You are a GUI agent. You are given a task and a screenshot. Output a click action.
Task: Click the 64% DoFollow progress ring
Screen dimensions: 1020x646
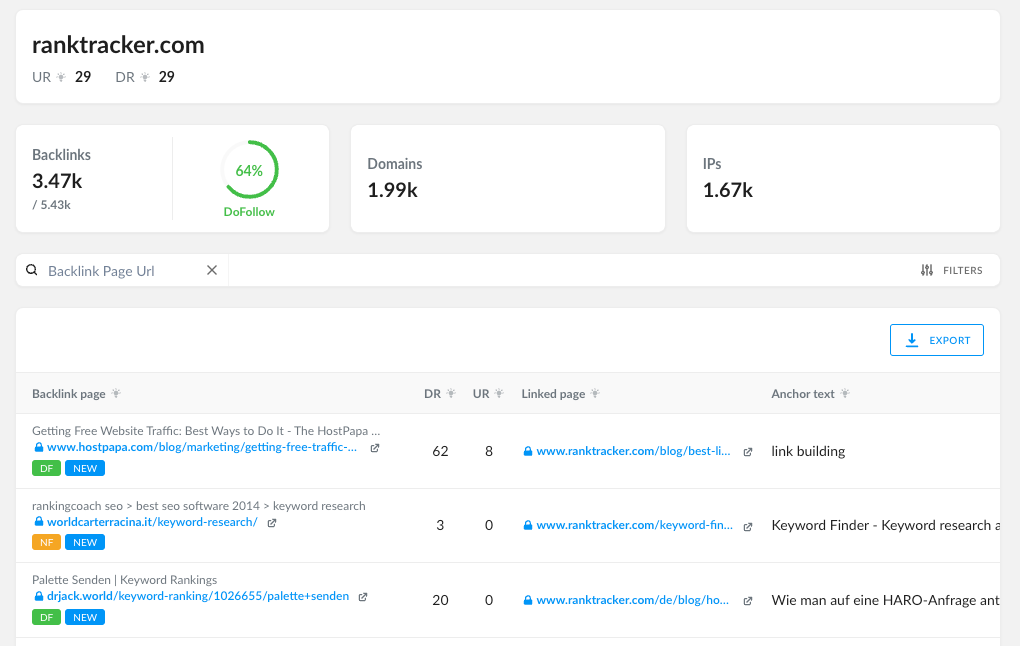pyautogui.click(x=250, y=170)
